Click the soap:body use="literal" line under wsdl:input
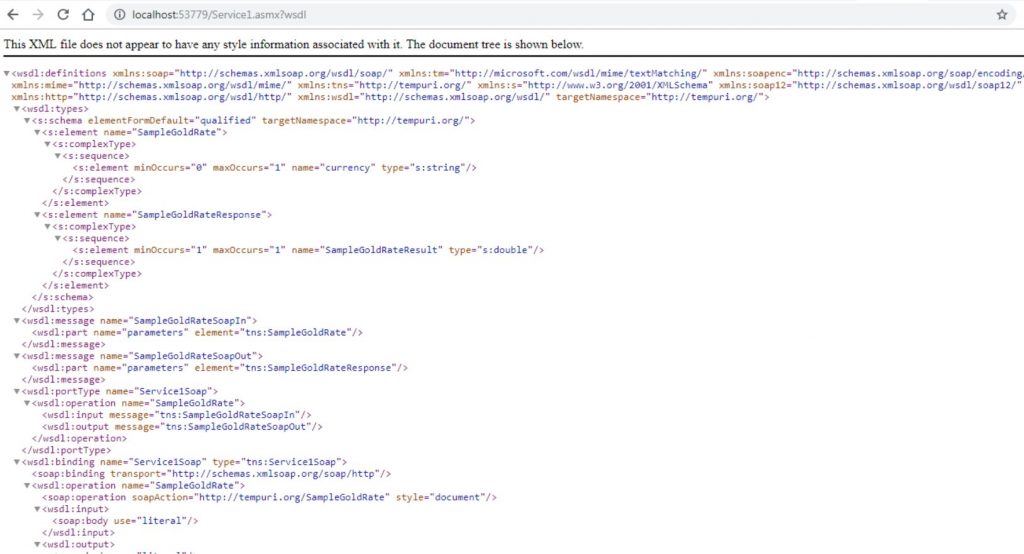Viewport: 1024px width, 554px height. [125, 520]
